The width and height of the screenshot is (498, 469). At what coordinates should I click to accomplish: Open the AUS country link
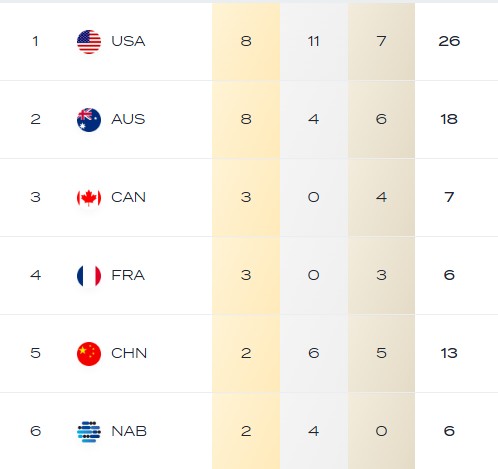point(128,119)
